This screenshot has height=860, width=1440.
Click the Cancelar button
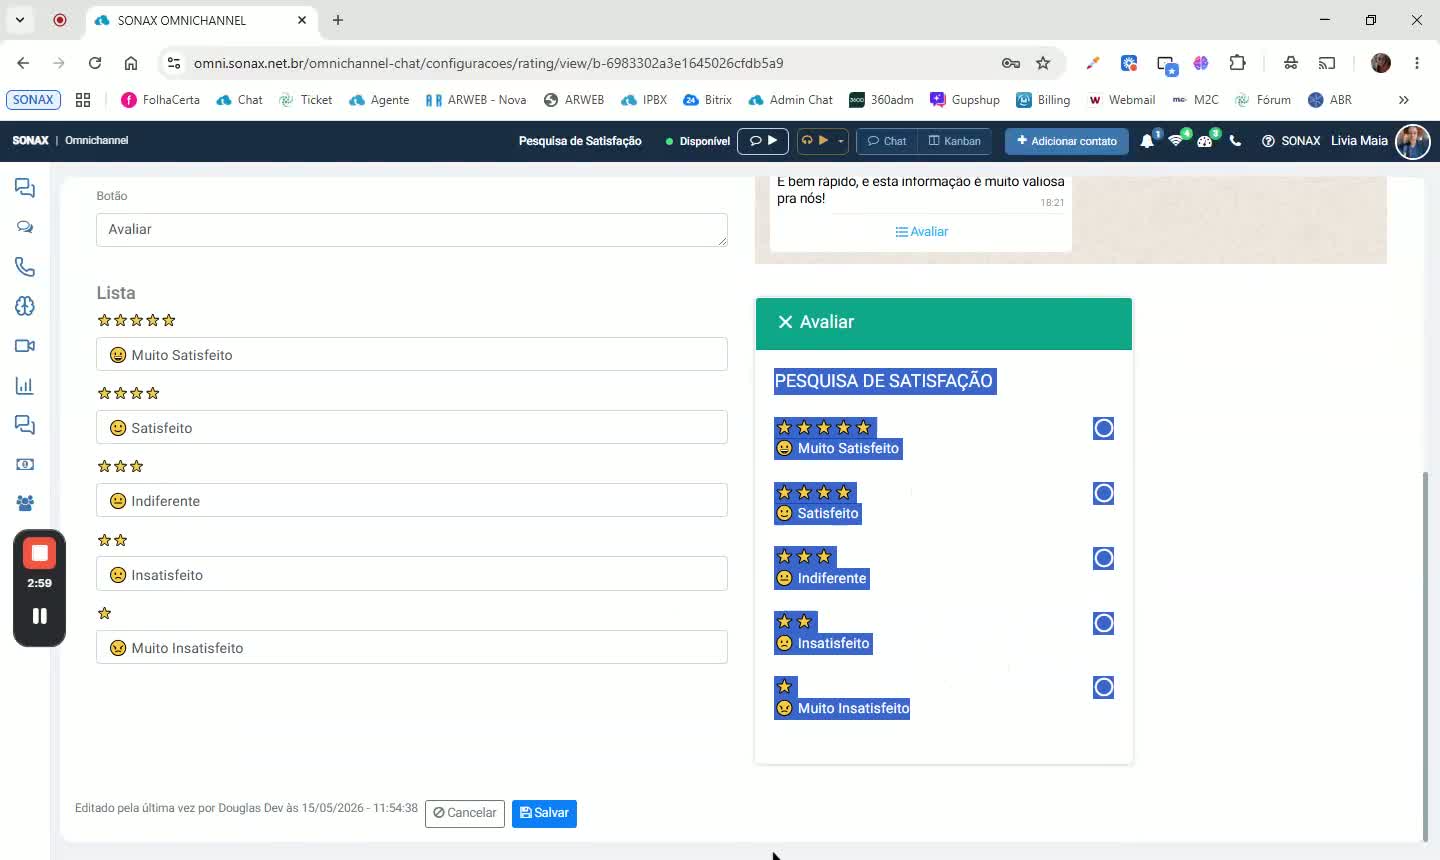[x=465, y=813]
